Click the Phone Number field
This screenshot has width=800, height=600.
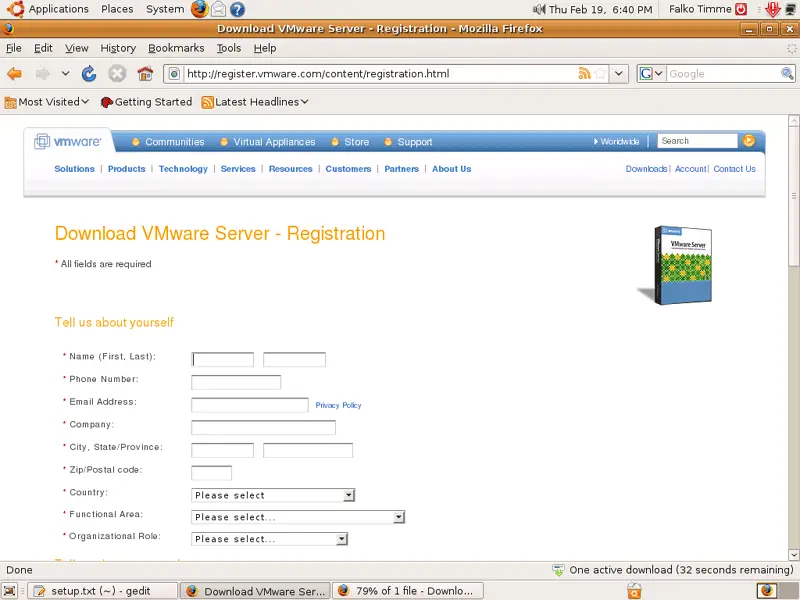coord(236,382)
